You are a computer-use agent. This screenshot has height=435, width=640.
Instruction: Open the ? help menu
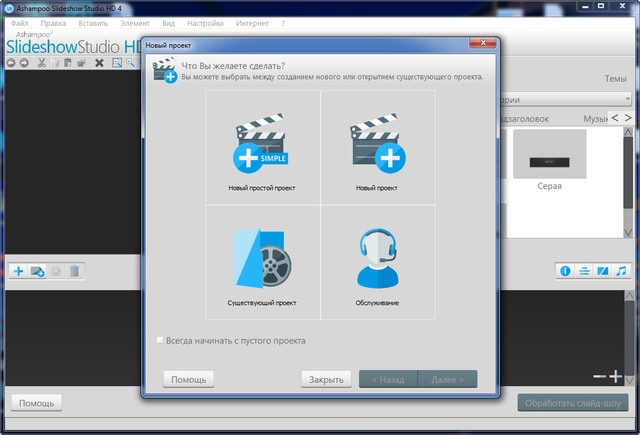[x=283, y=23]
